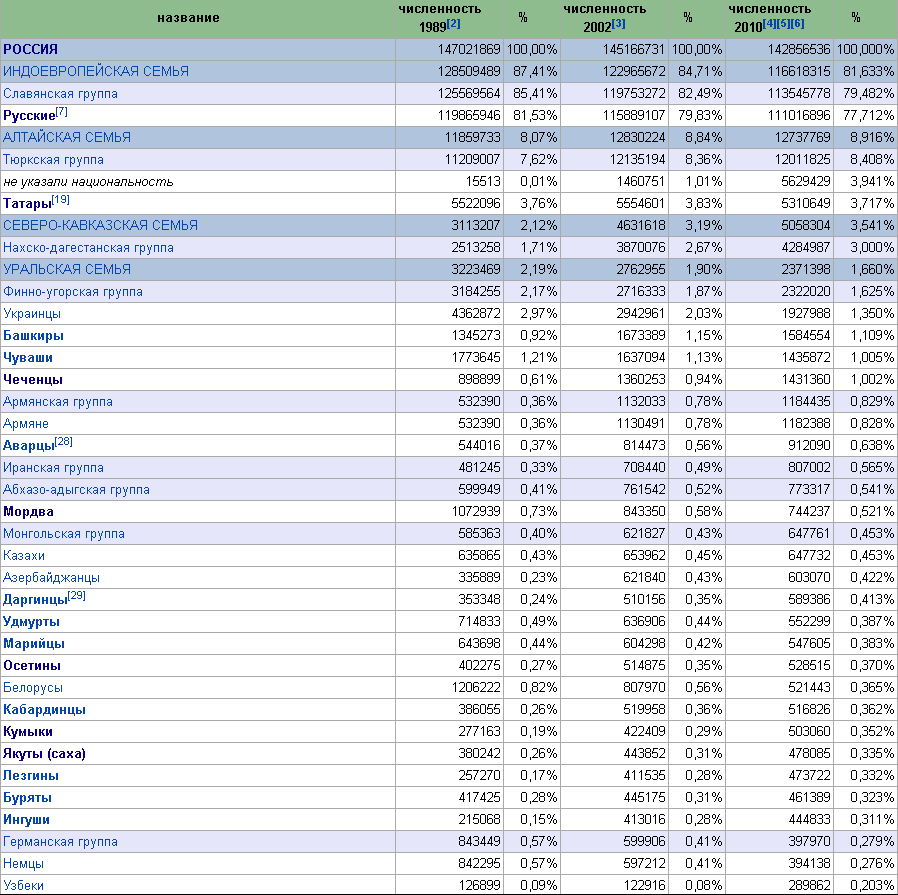Open ИНДОЕВРОПЕЙСКАЯ СЕМЬЯ link

coord(96,72)
